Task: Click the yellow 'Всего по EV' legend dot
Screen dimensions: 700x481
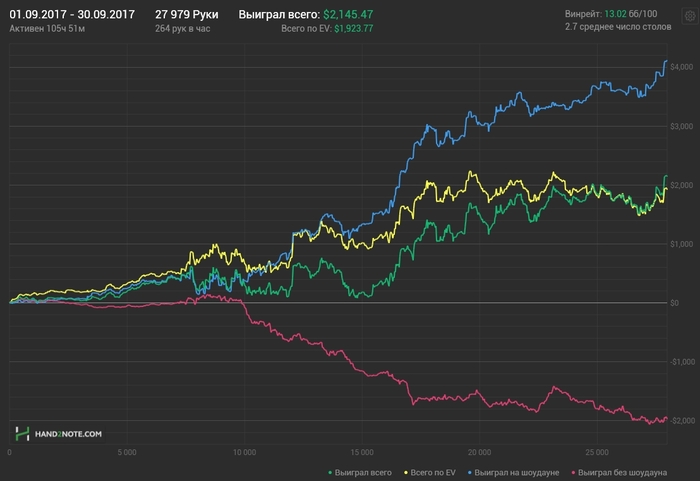Action: (x=406, y=470)
